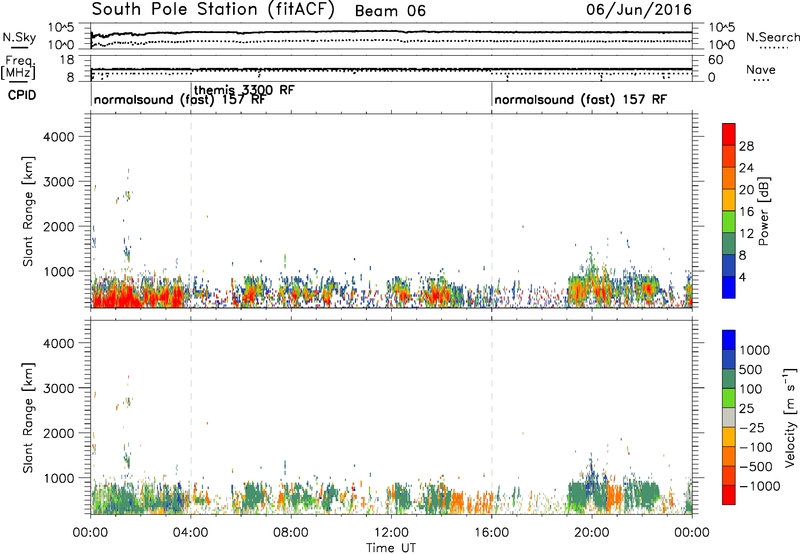Click the 'Velocity [m s-1]' colorbar title
Screen dimensions: 800x554
[x=790, y=417]
